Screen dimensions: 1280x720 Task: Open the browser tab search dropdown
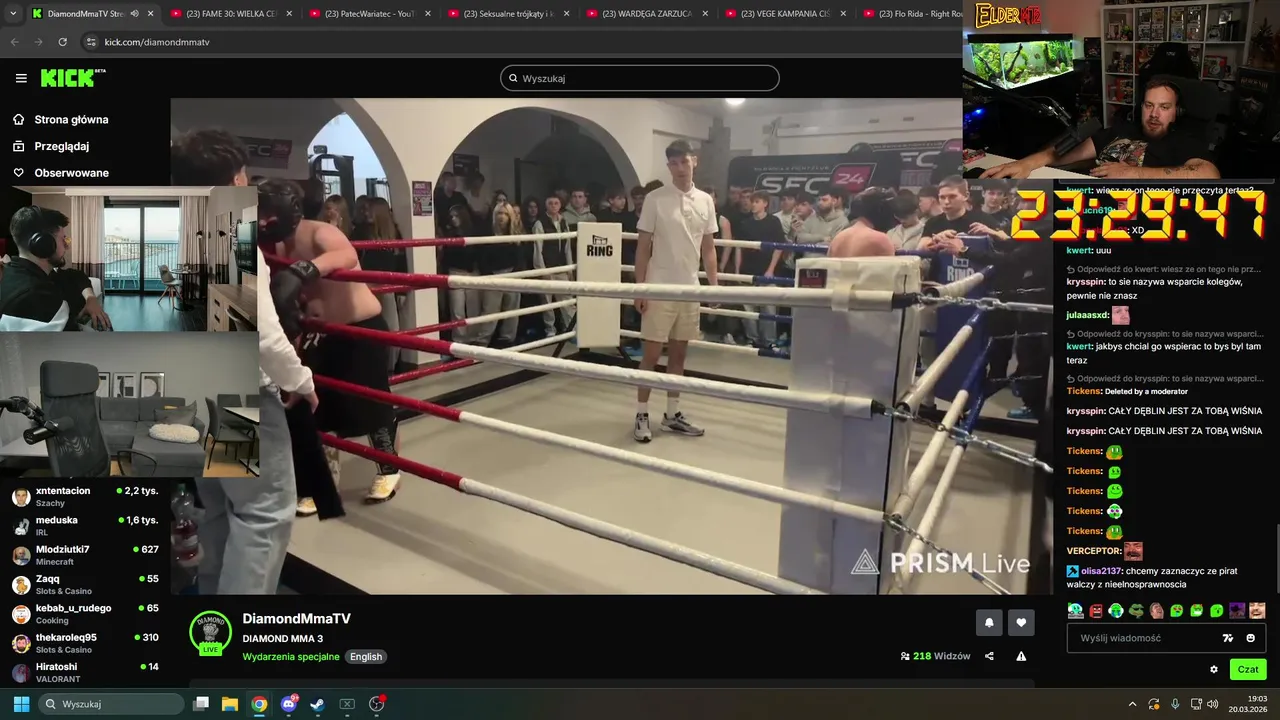(13, 14)
